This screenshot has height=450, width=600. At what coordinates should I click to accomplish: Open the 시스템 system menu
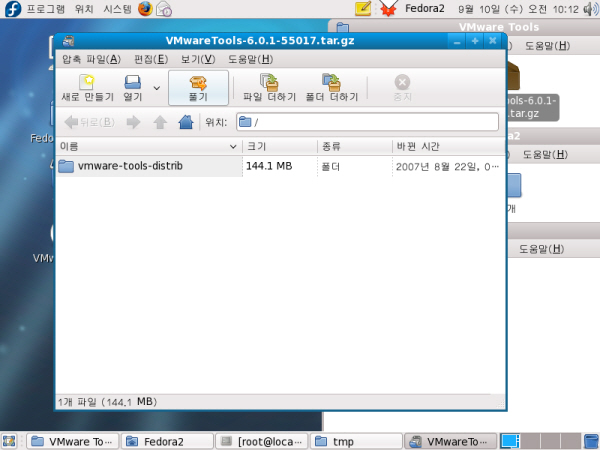point(117,9)
